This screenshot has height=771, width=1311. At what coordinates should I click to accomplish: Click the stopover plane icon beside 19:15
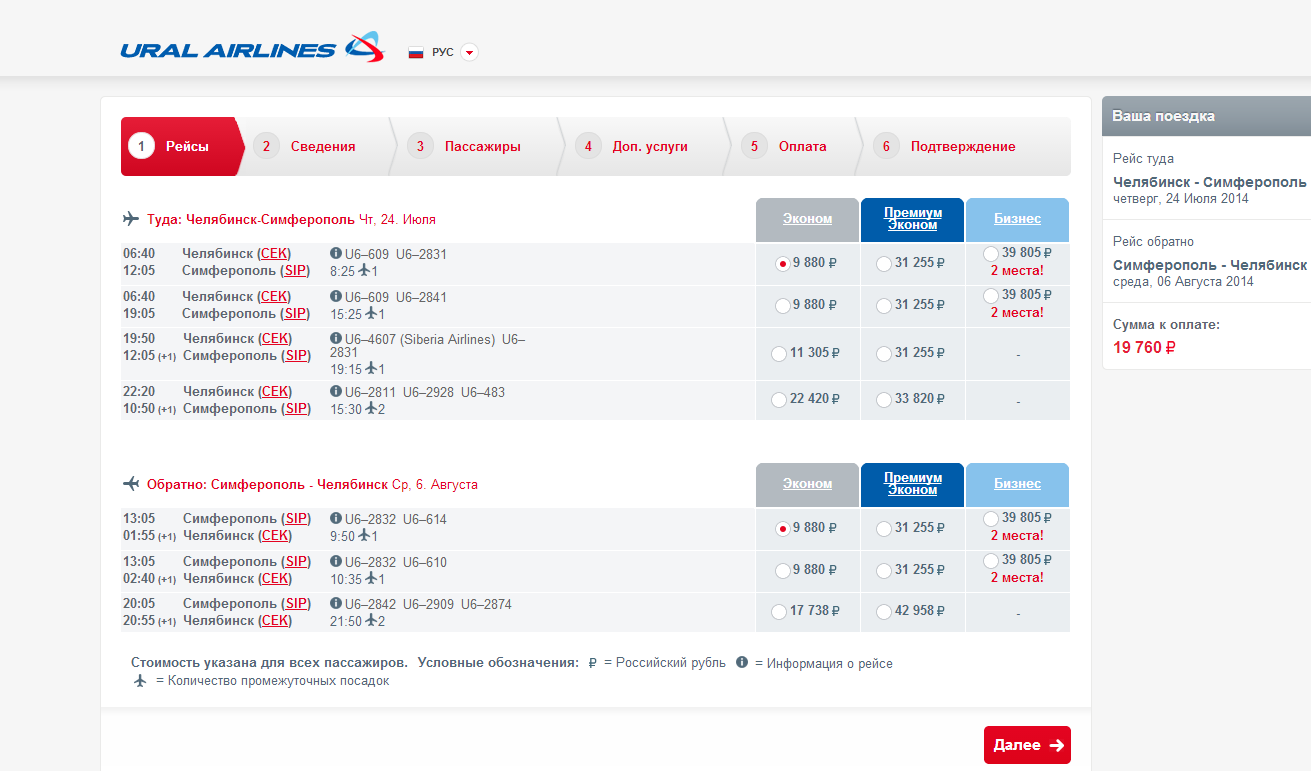[371, 368]
